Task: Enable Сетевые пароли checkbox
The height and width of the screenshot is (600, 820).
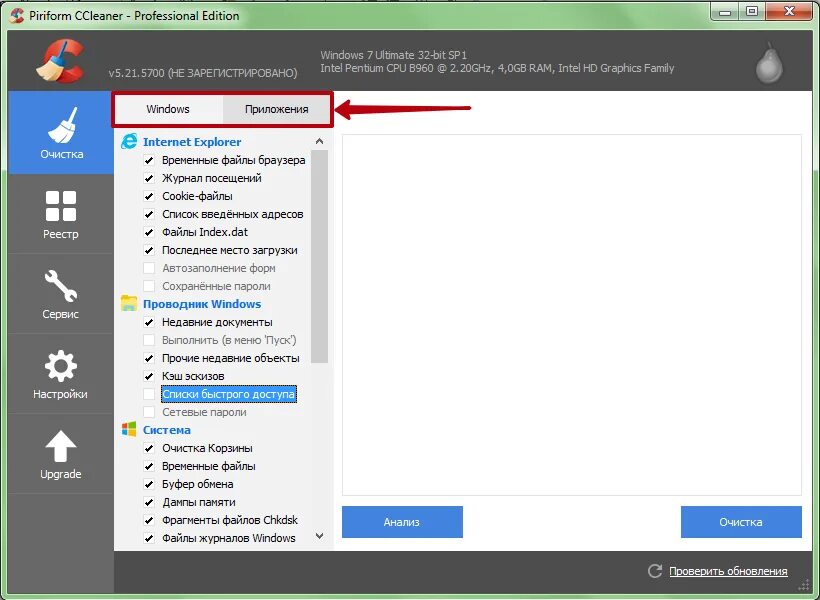Action: pyautogui.click(x=149, y=412)
